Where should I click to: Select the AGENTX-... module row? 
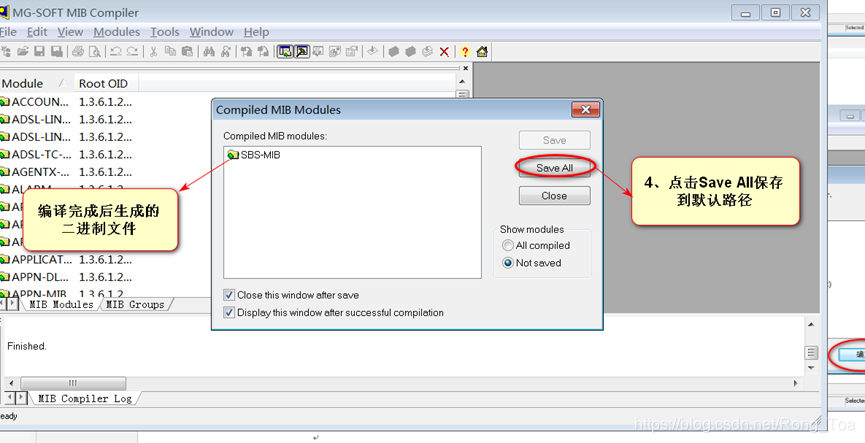(x=66, y=172)
